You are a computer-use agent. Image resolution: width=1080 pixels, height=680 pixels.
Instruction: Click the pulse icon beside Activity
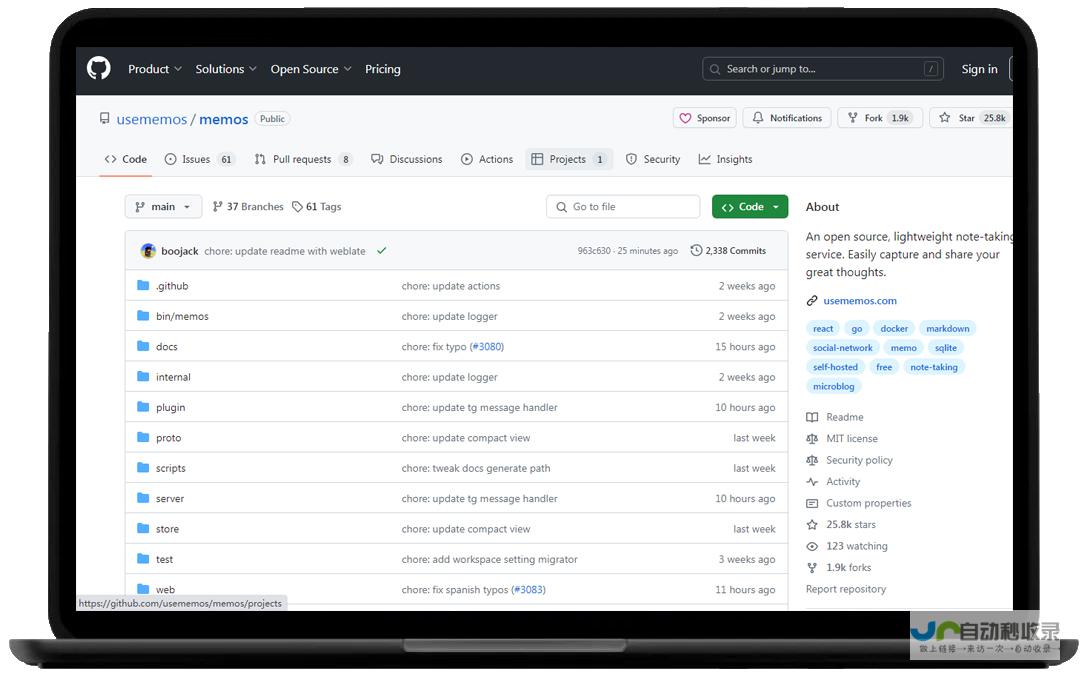(812, 482)
